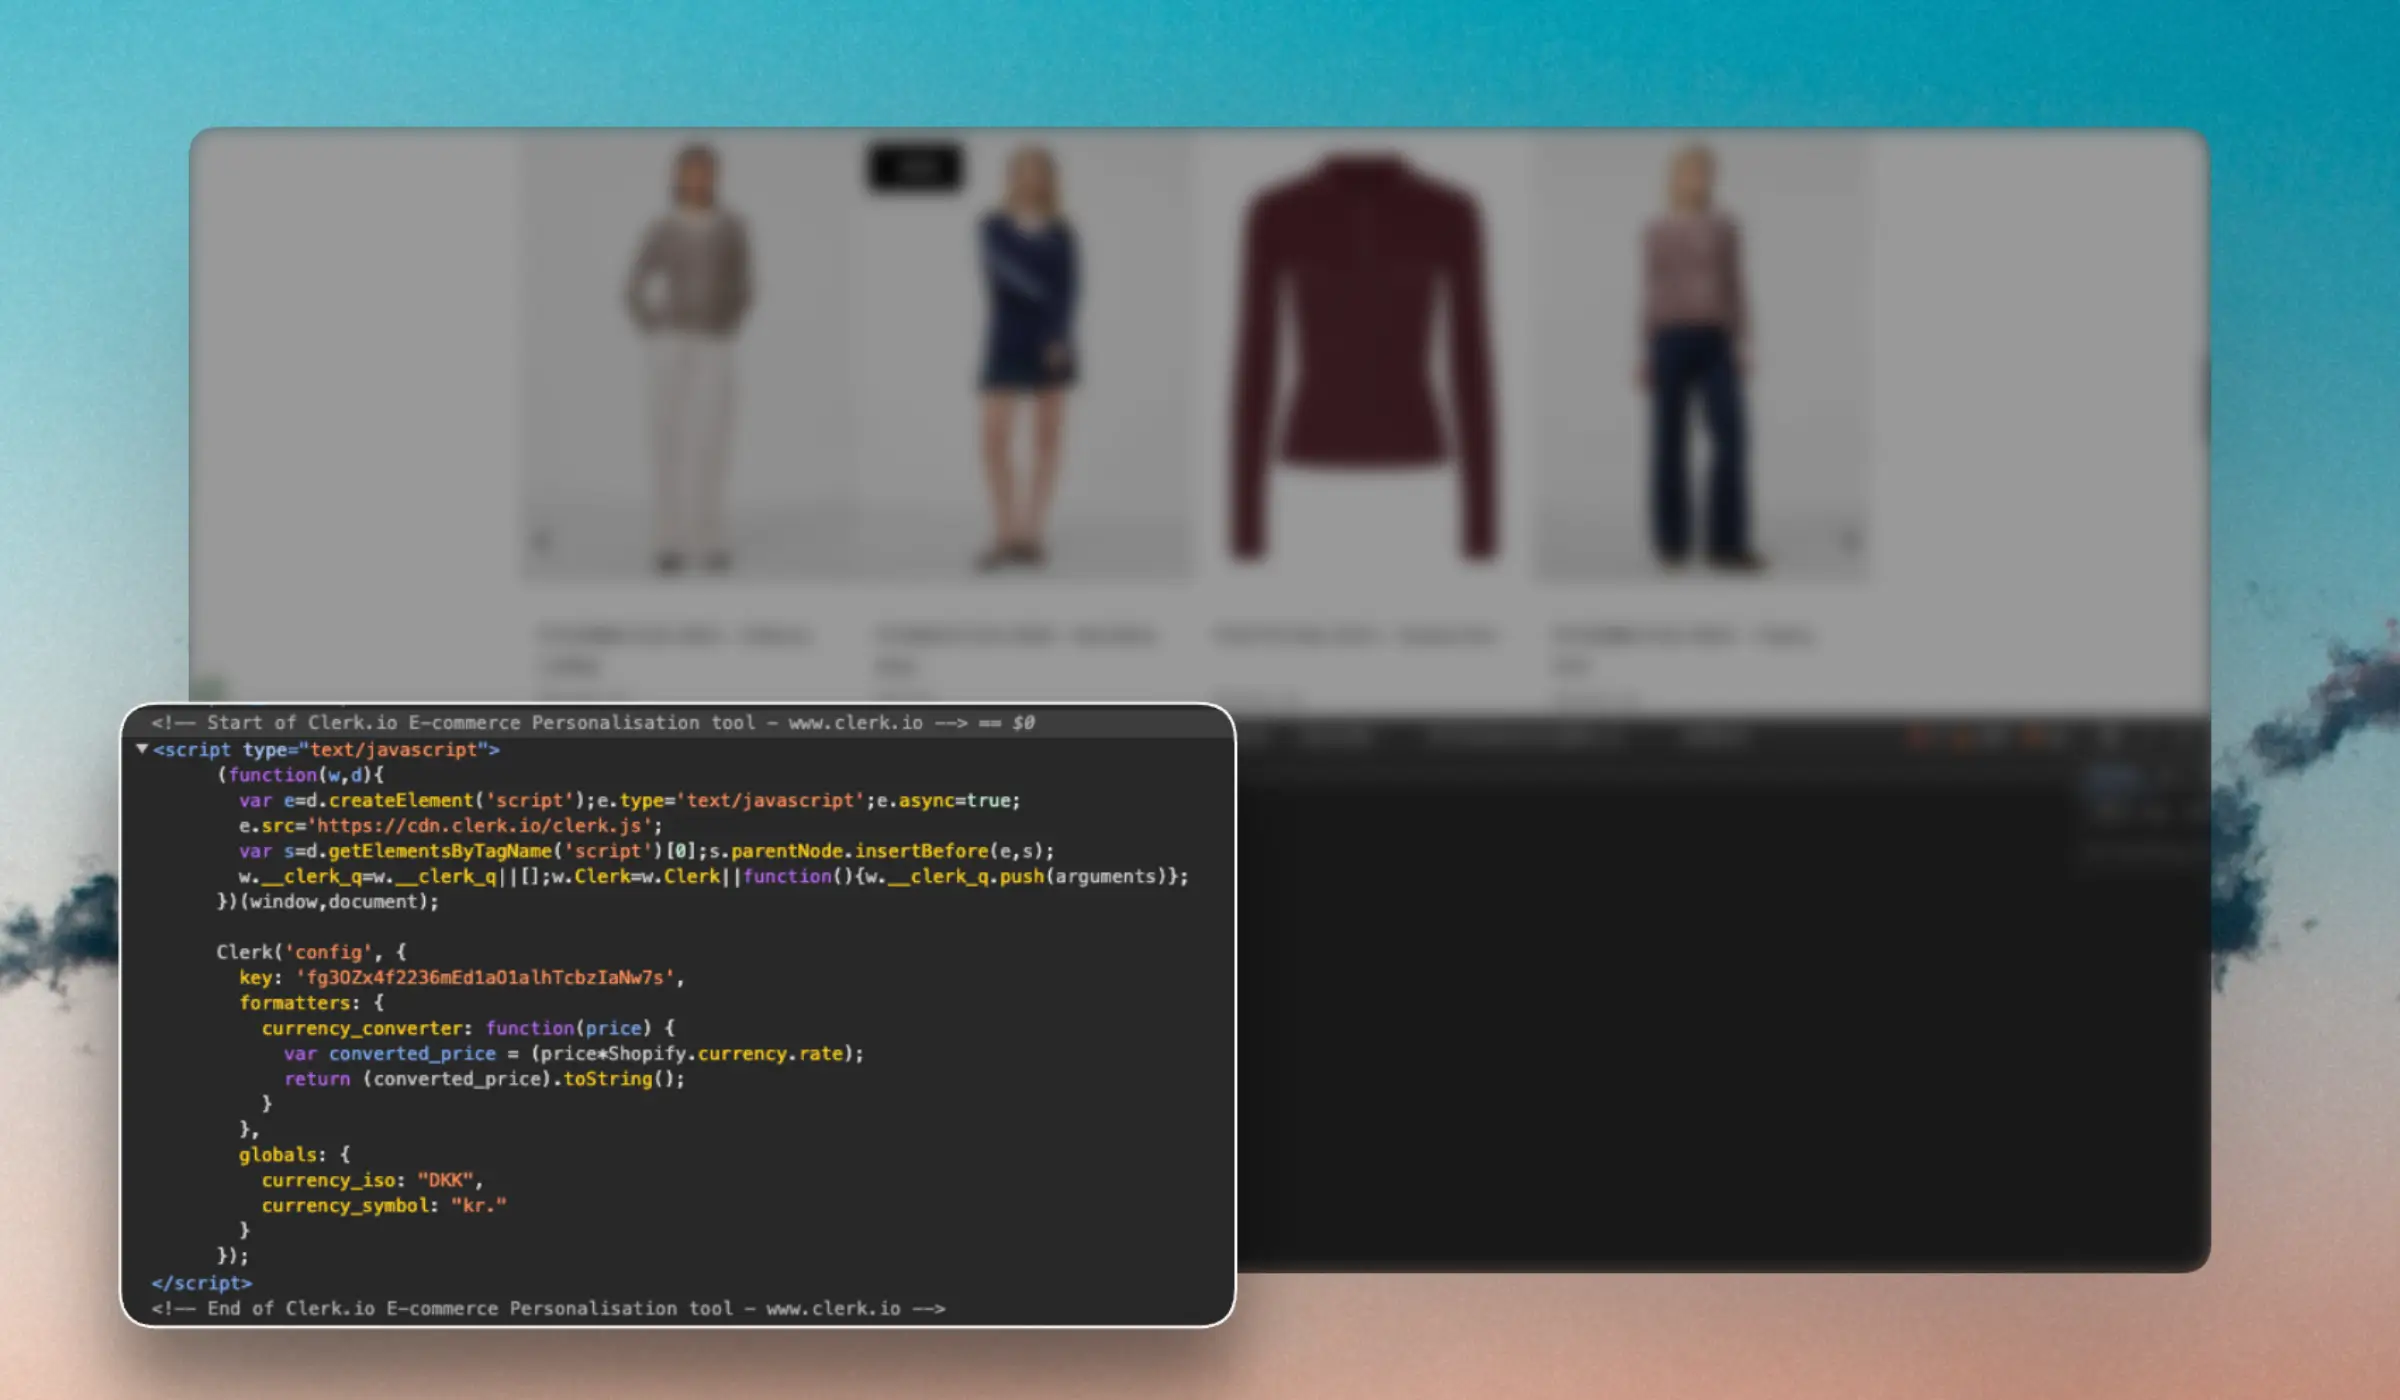
Task: Click the black badge on navy dress product
Action: (914, 167)
